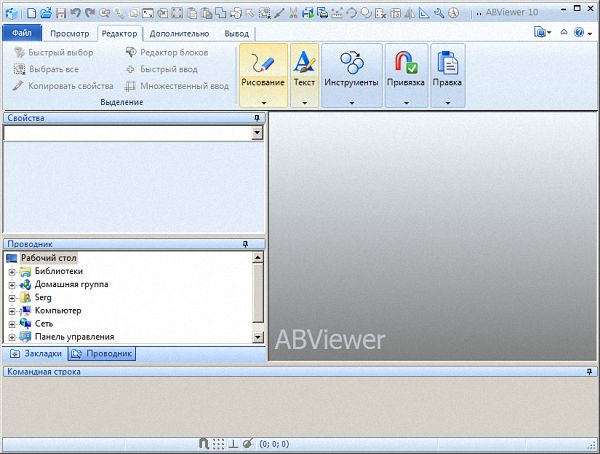Pin the Командная строка panel

[589, 372]
